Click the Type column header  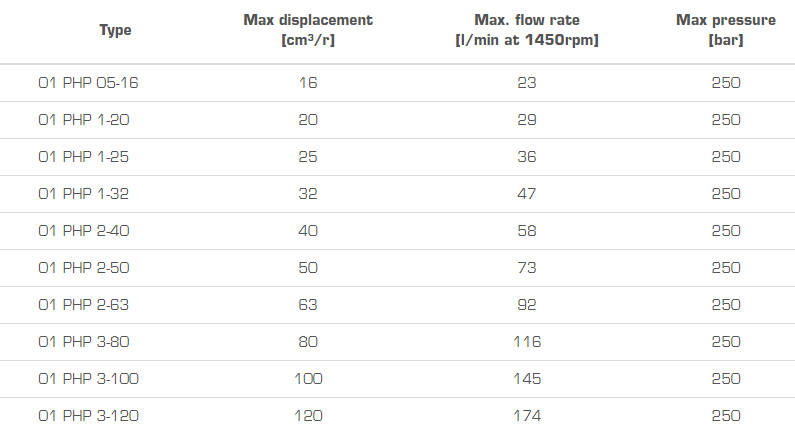[115, 30]
